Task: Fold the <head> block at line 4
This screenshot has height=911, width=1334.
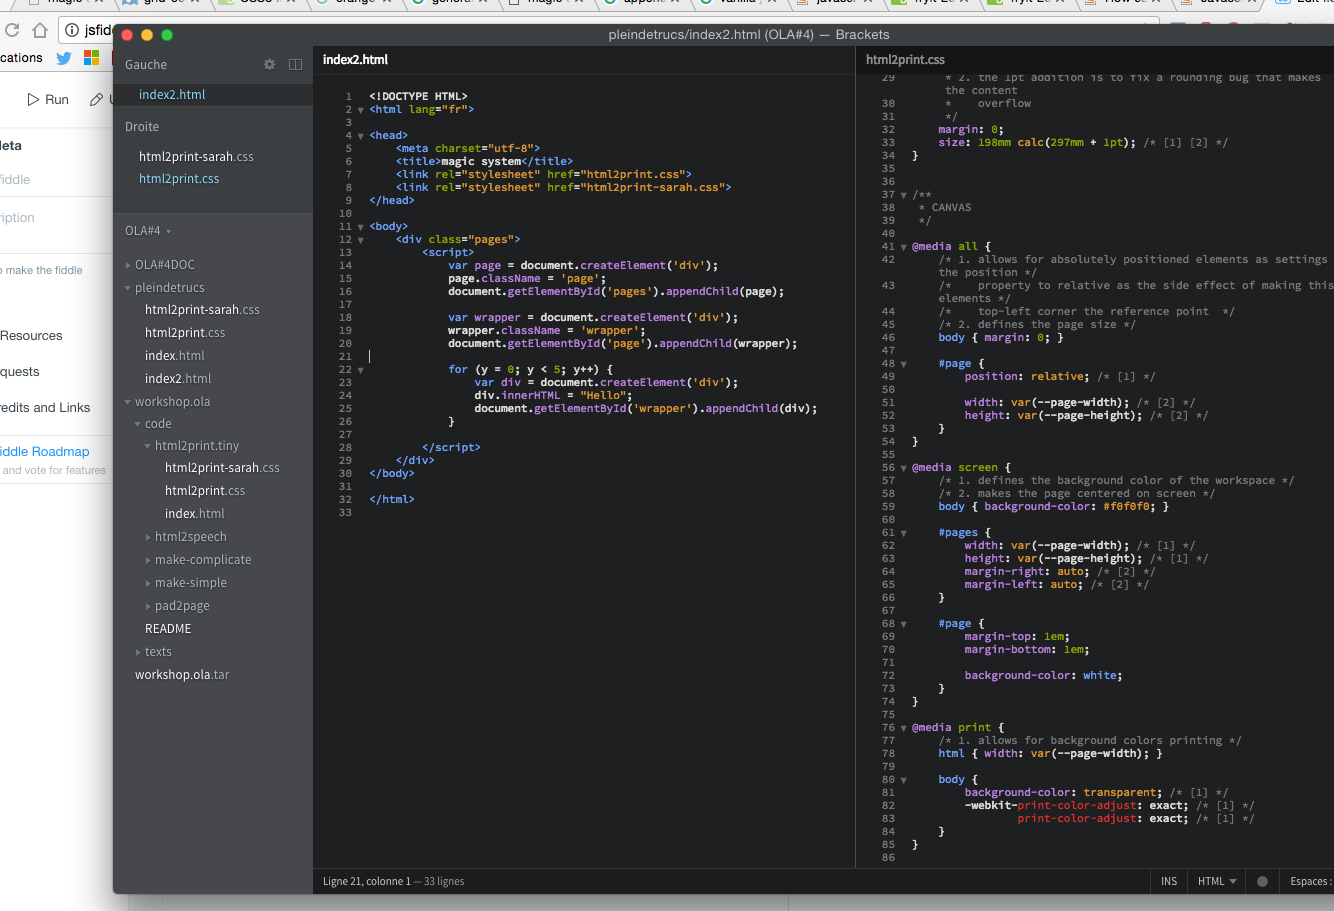Action: (x=361, y=136)
